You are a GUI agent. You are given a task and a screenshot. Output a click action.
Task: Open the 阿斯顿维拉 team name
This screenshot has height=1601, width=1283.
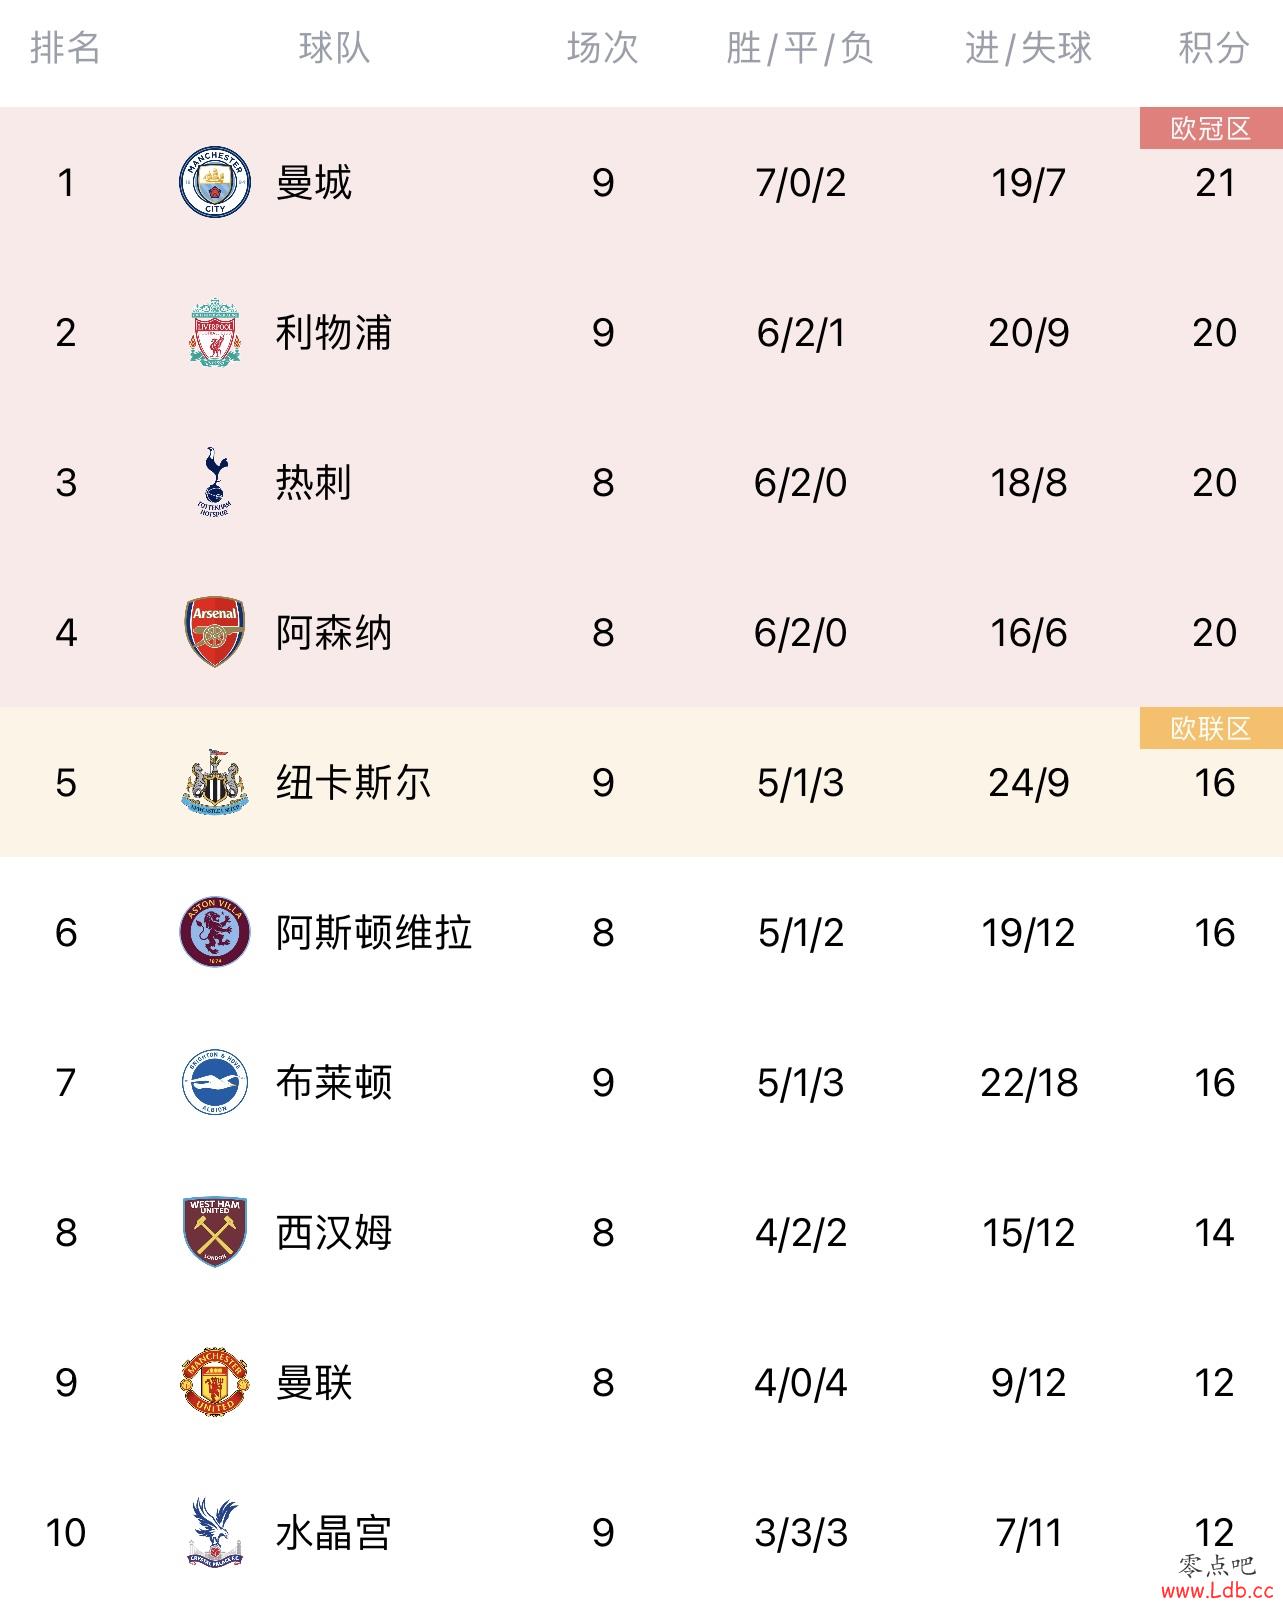(374, 933)
